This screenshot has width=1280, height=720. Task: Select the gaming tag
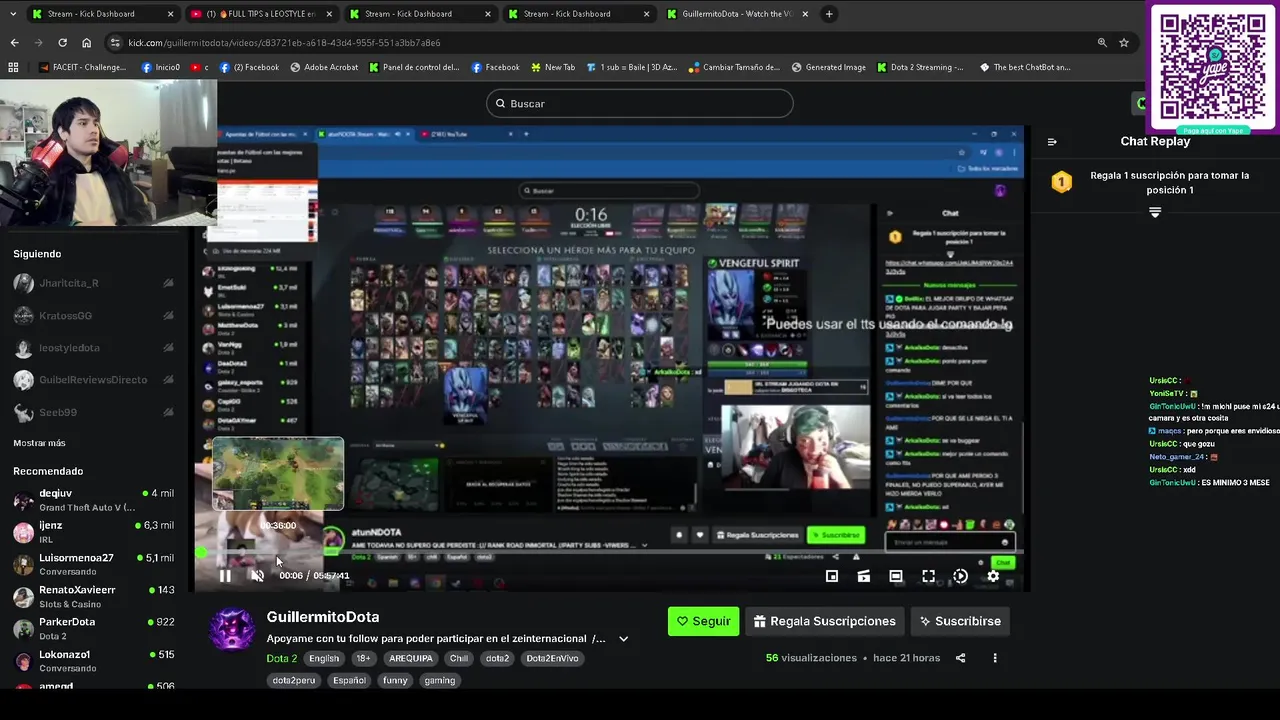(439, 680)
